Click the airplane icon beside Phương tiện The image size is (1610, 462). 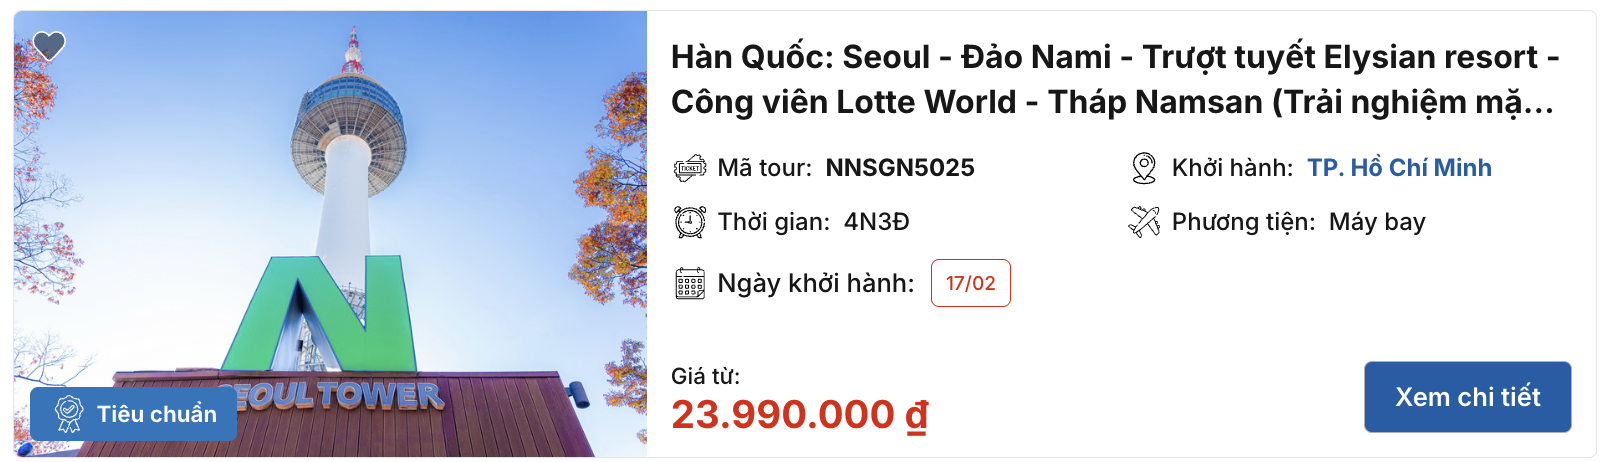pyautogui.click(x=1144, y=222)
